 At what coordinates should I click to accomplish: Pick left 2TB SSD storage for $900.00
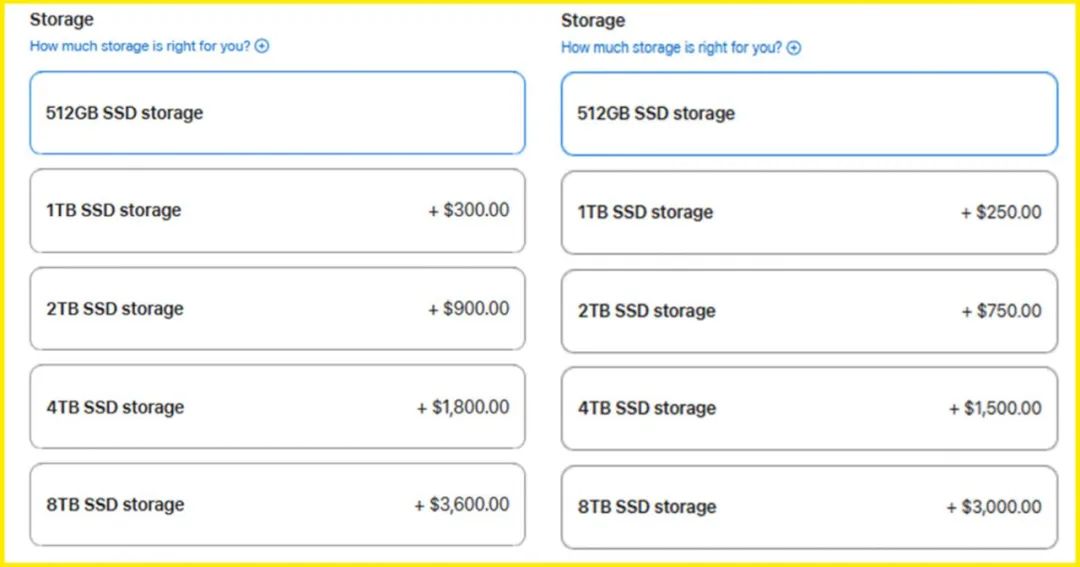pos(278,309)
